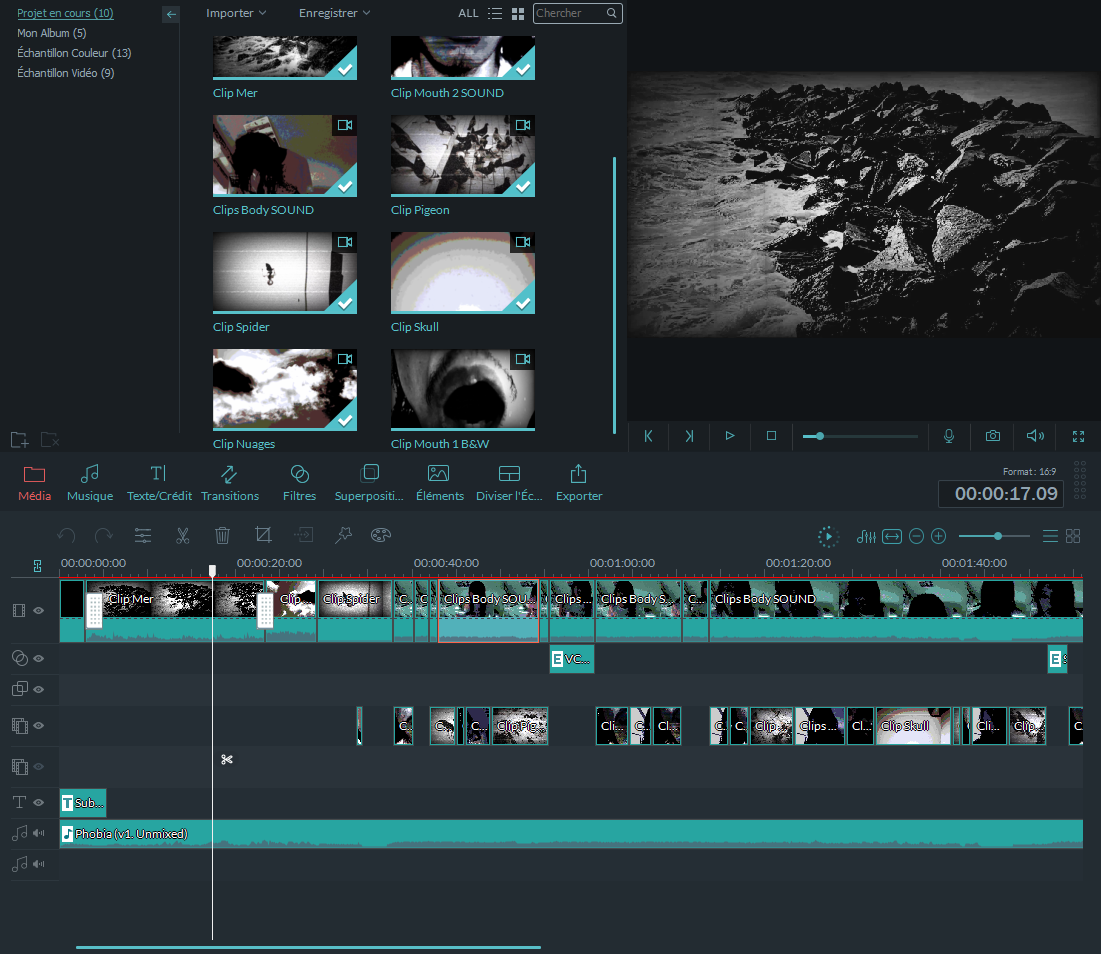Open the Transitions tab
1101x954 pixels.
point(230,483)
